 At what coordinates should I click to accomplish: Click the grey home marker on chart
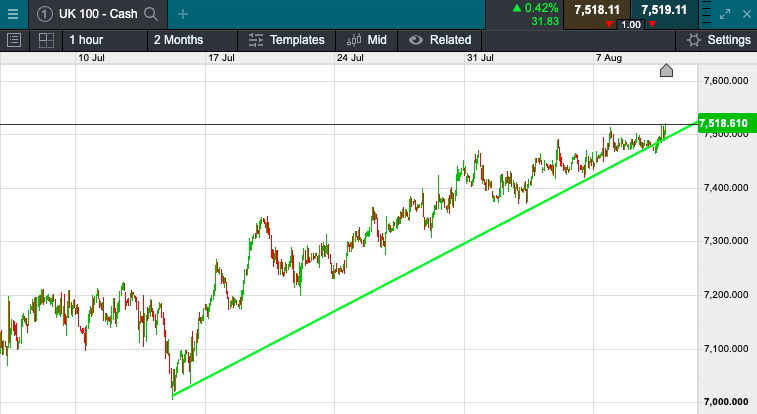click(x=666, y=70)
